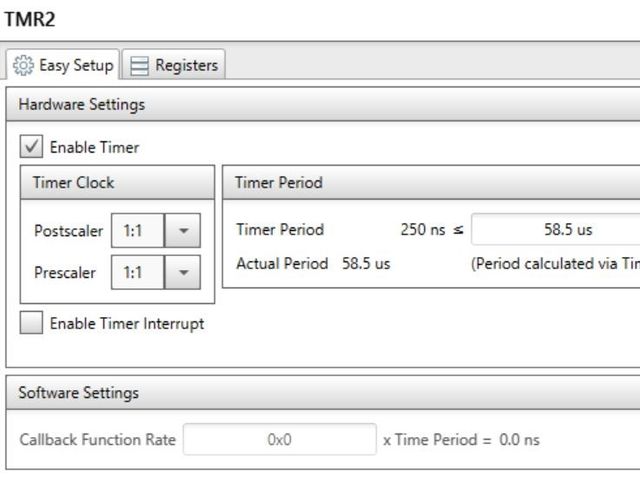The image size is (640, 480).
Task: Uncheck the Enable Timer checkbox
Action: [32, 147]
